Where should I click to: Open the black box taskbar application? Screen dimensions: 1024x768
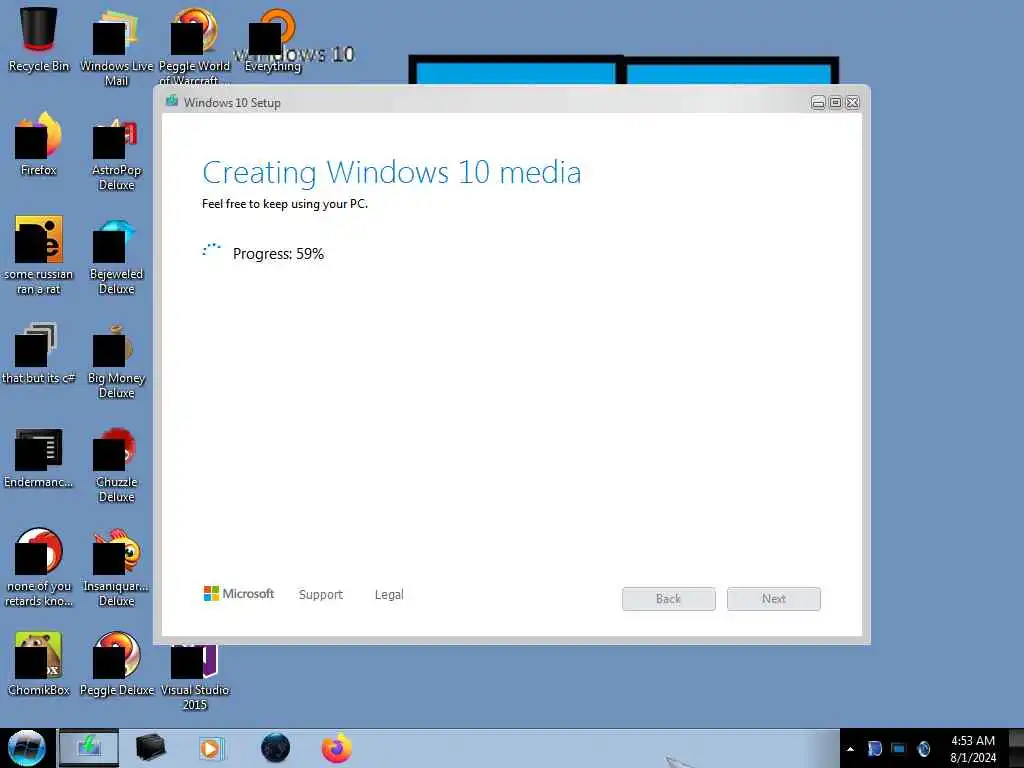[150, 748]
